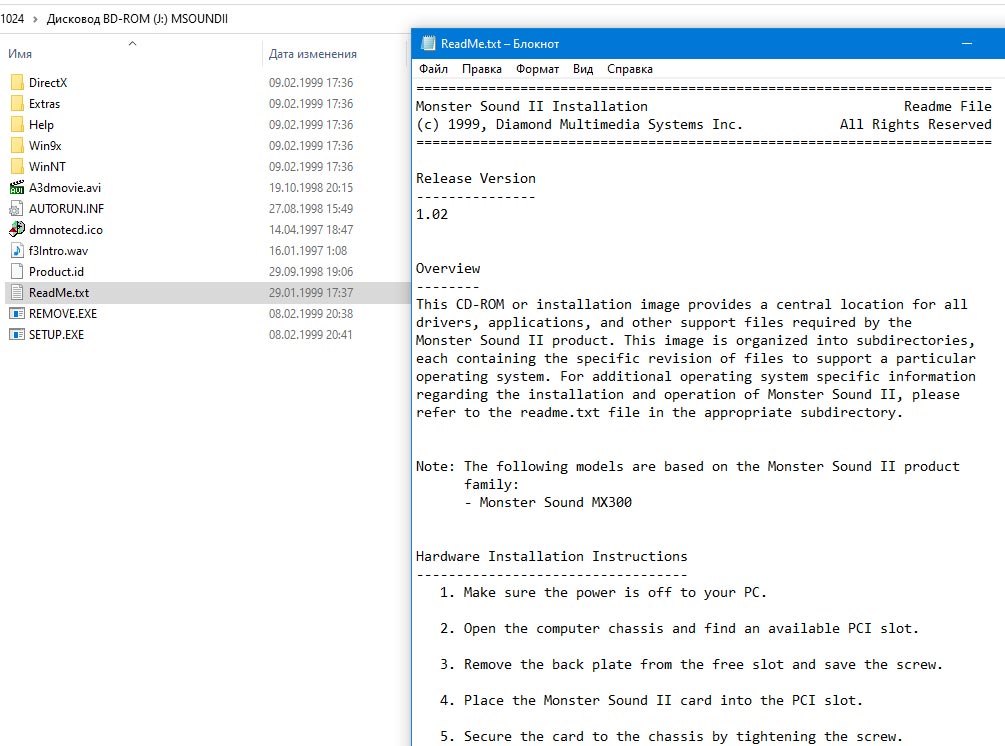Image resolution: width=1005 pixels, height=746 pixels.
Task: Click the Win9x folder icon
Action: 17,145
